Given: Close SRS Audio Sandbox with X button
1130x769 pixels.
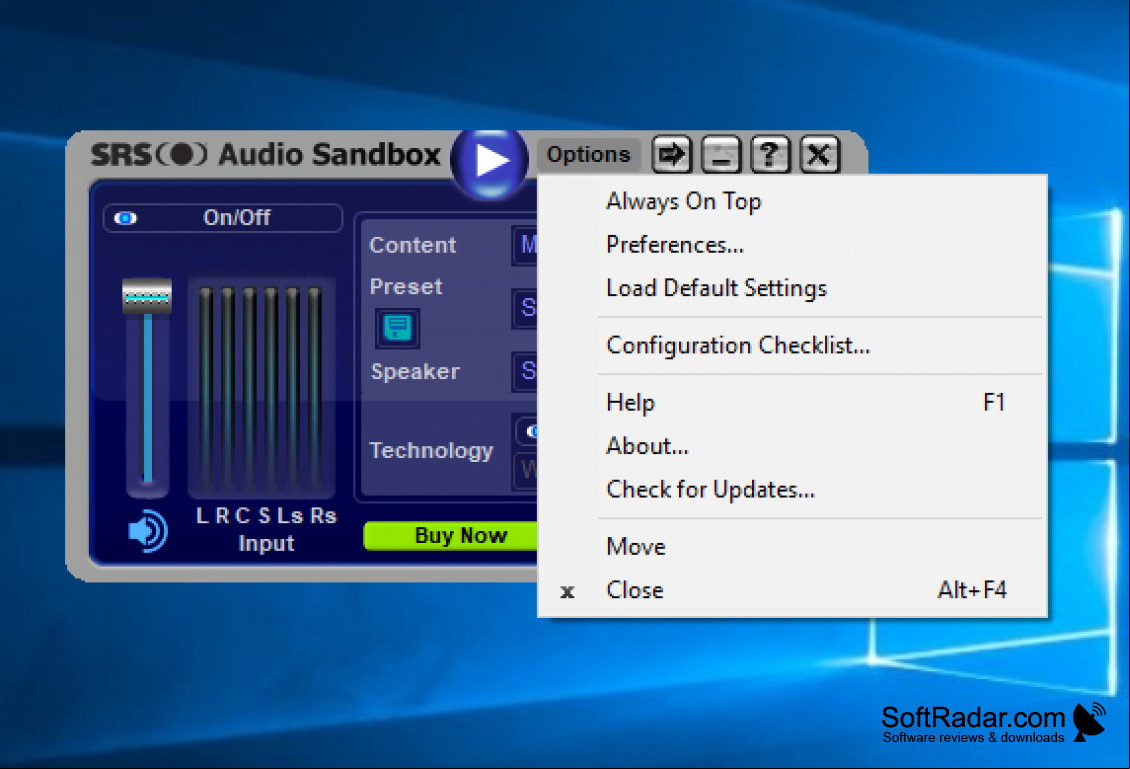Looking at the screenshot, I should (x=819, y=154).
